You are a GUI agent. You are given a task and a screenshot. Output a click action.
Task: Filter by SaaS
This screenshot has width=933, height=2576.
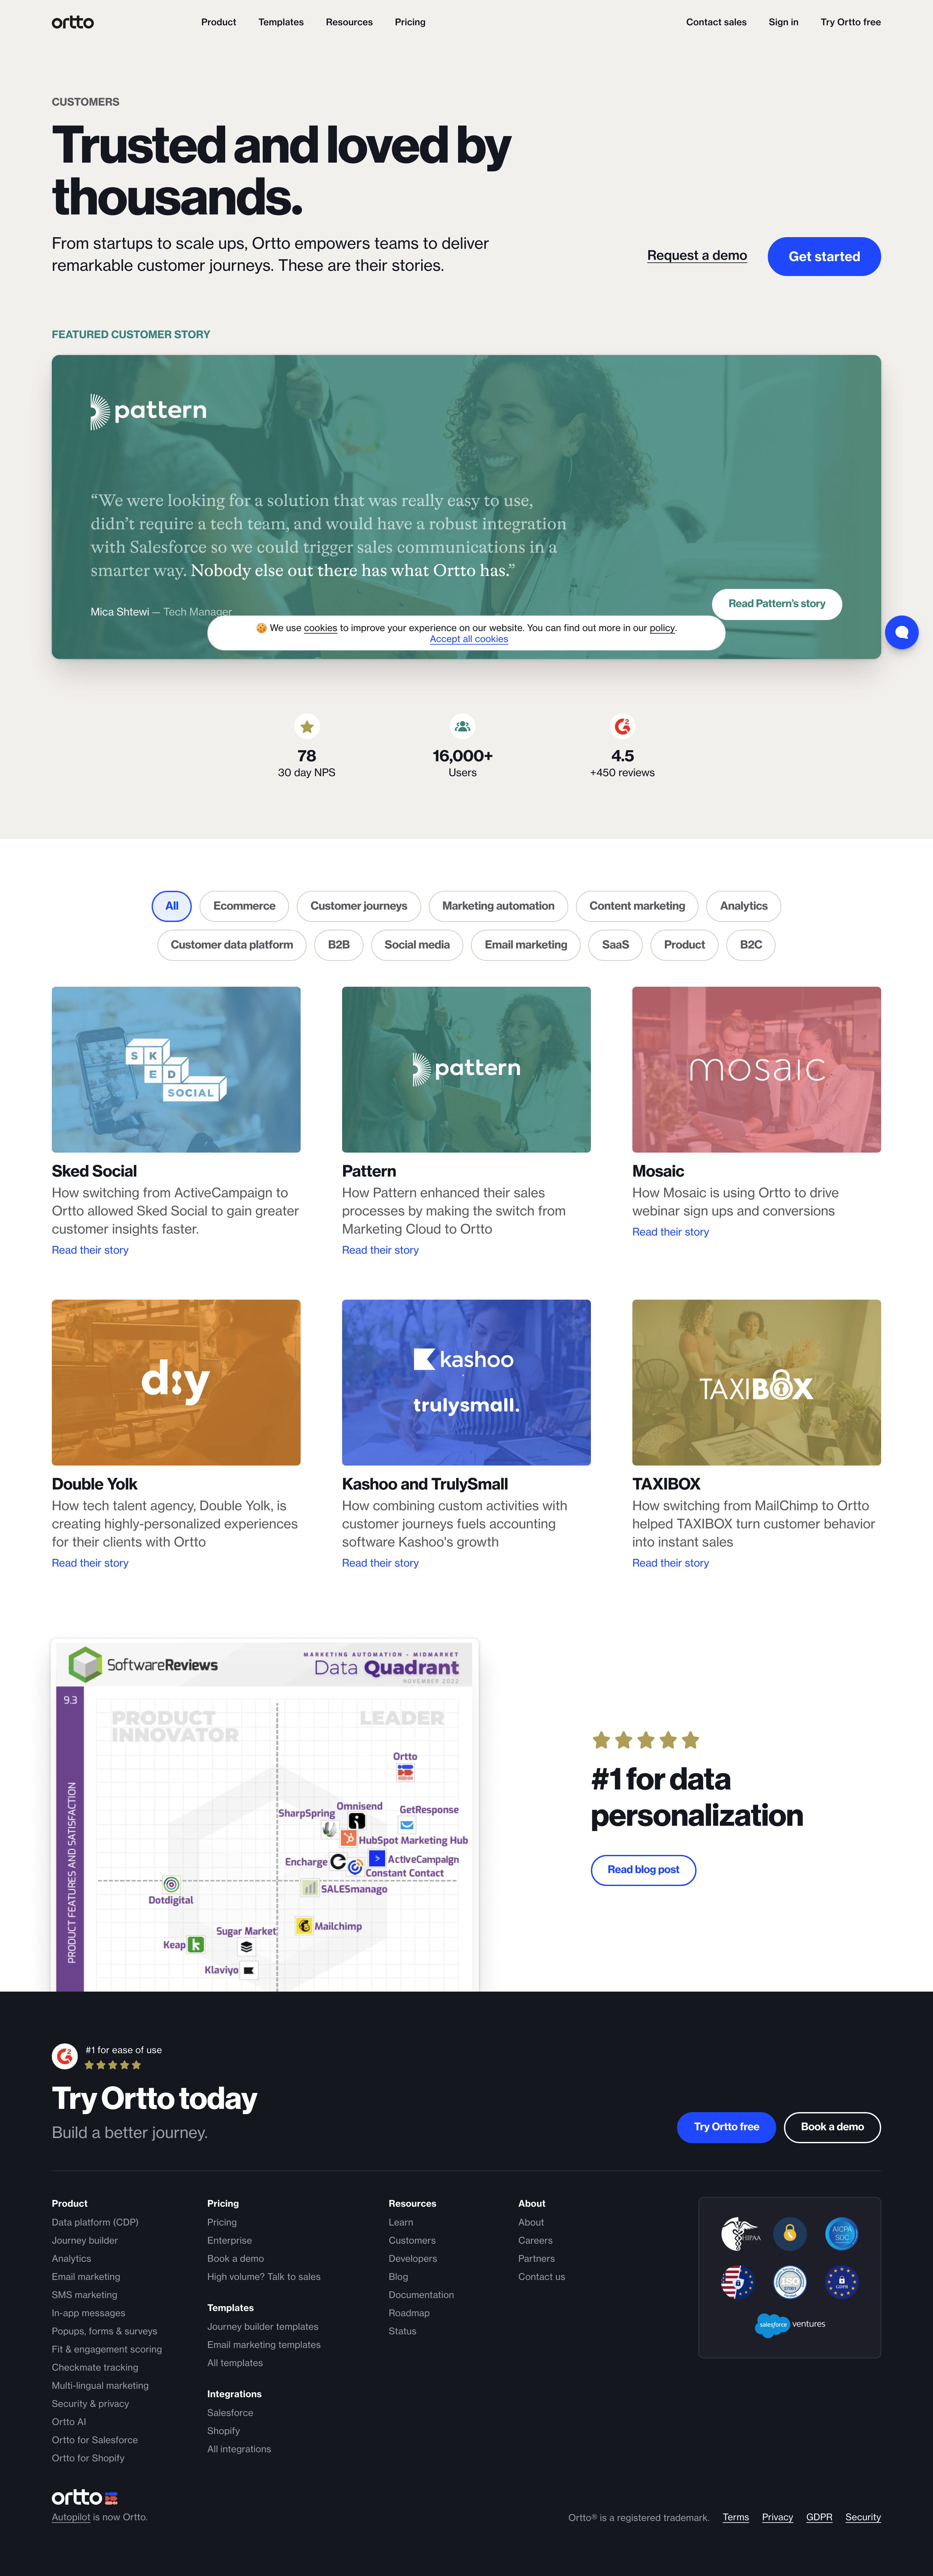tap(615, 945)
